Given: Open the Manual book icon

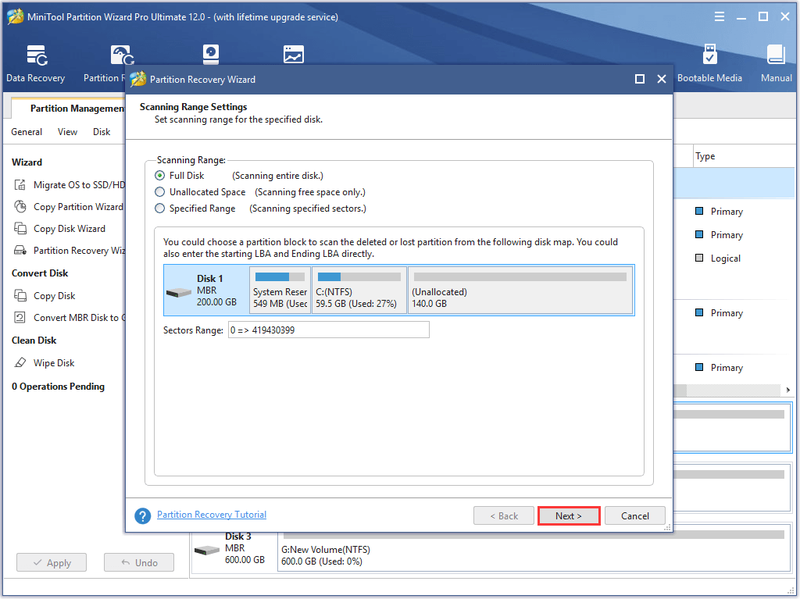Looking at the screenshot, I should [x=776, y=55].
